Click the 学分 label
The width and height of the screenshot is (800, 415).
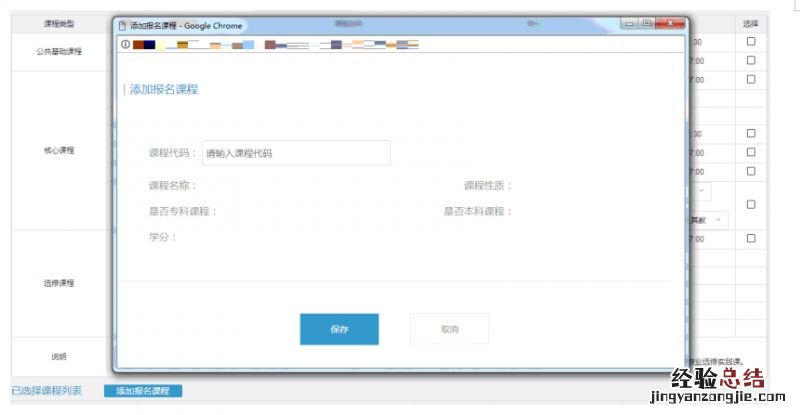tap(162, 237)
